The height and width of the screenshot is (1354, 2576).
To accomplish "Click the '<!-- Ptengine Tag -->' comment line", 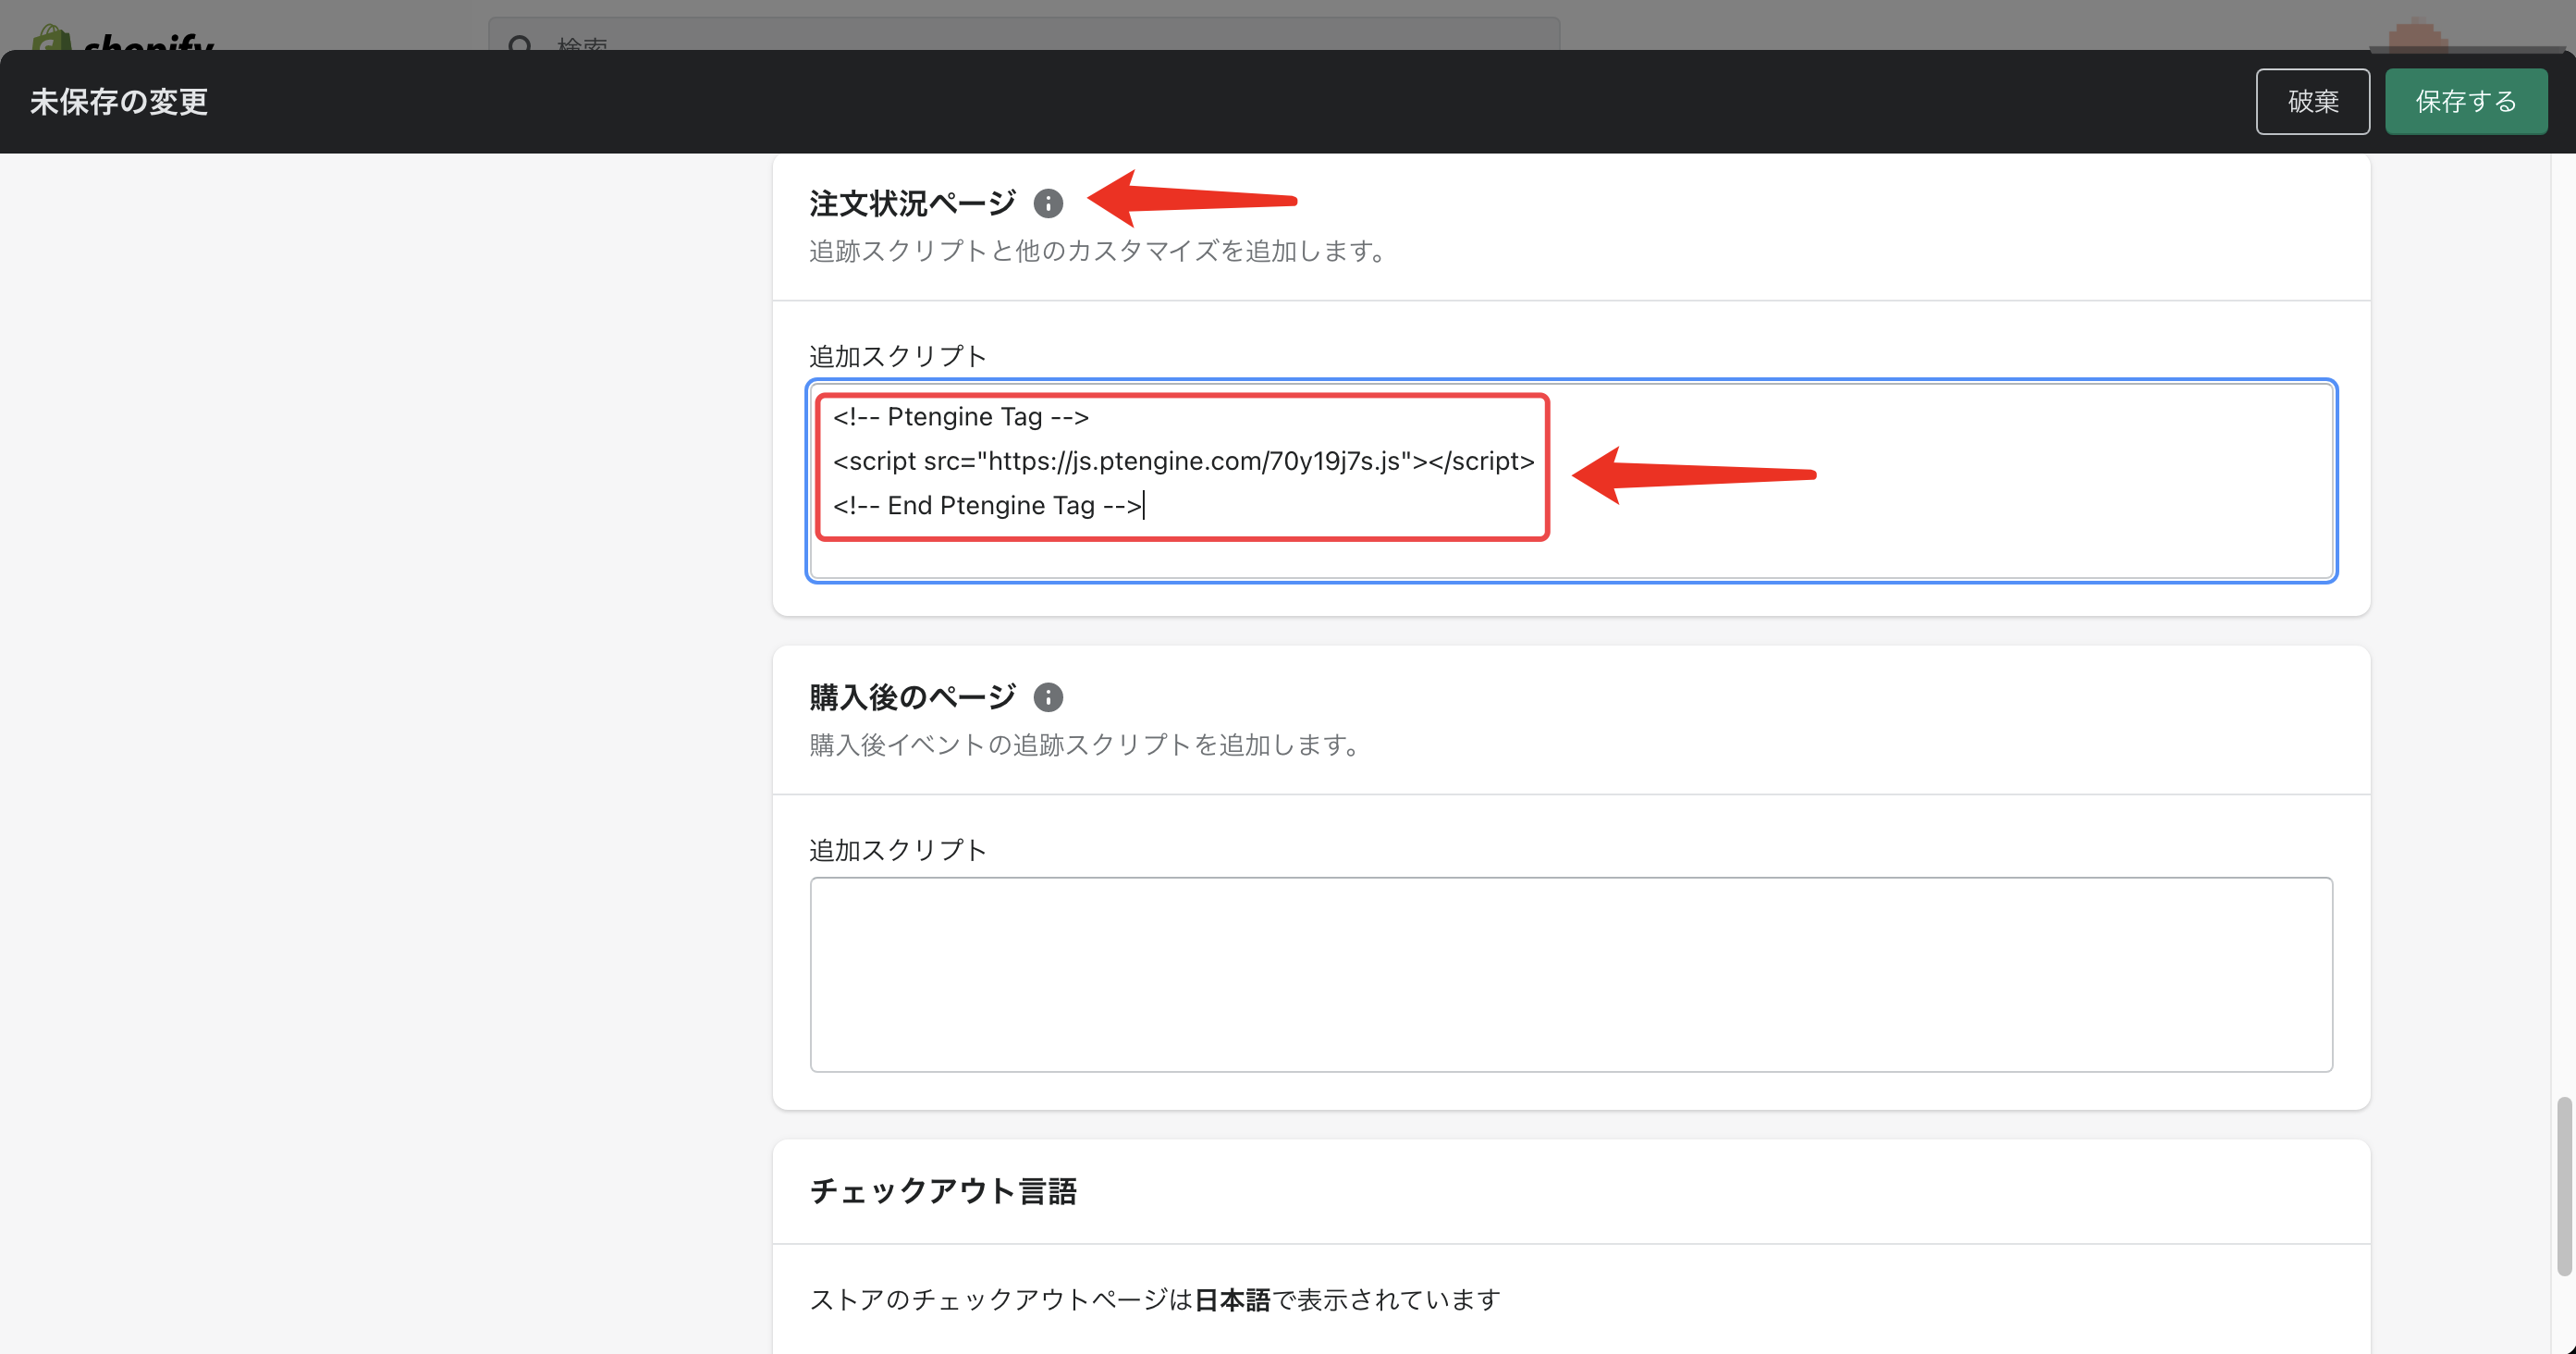I will coord(960,417).
